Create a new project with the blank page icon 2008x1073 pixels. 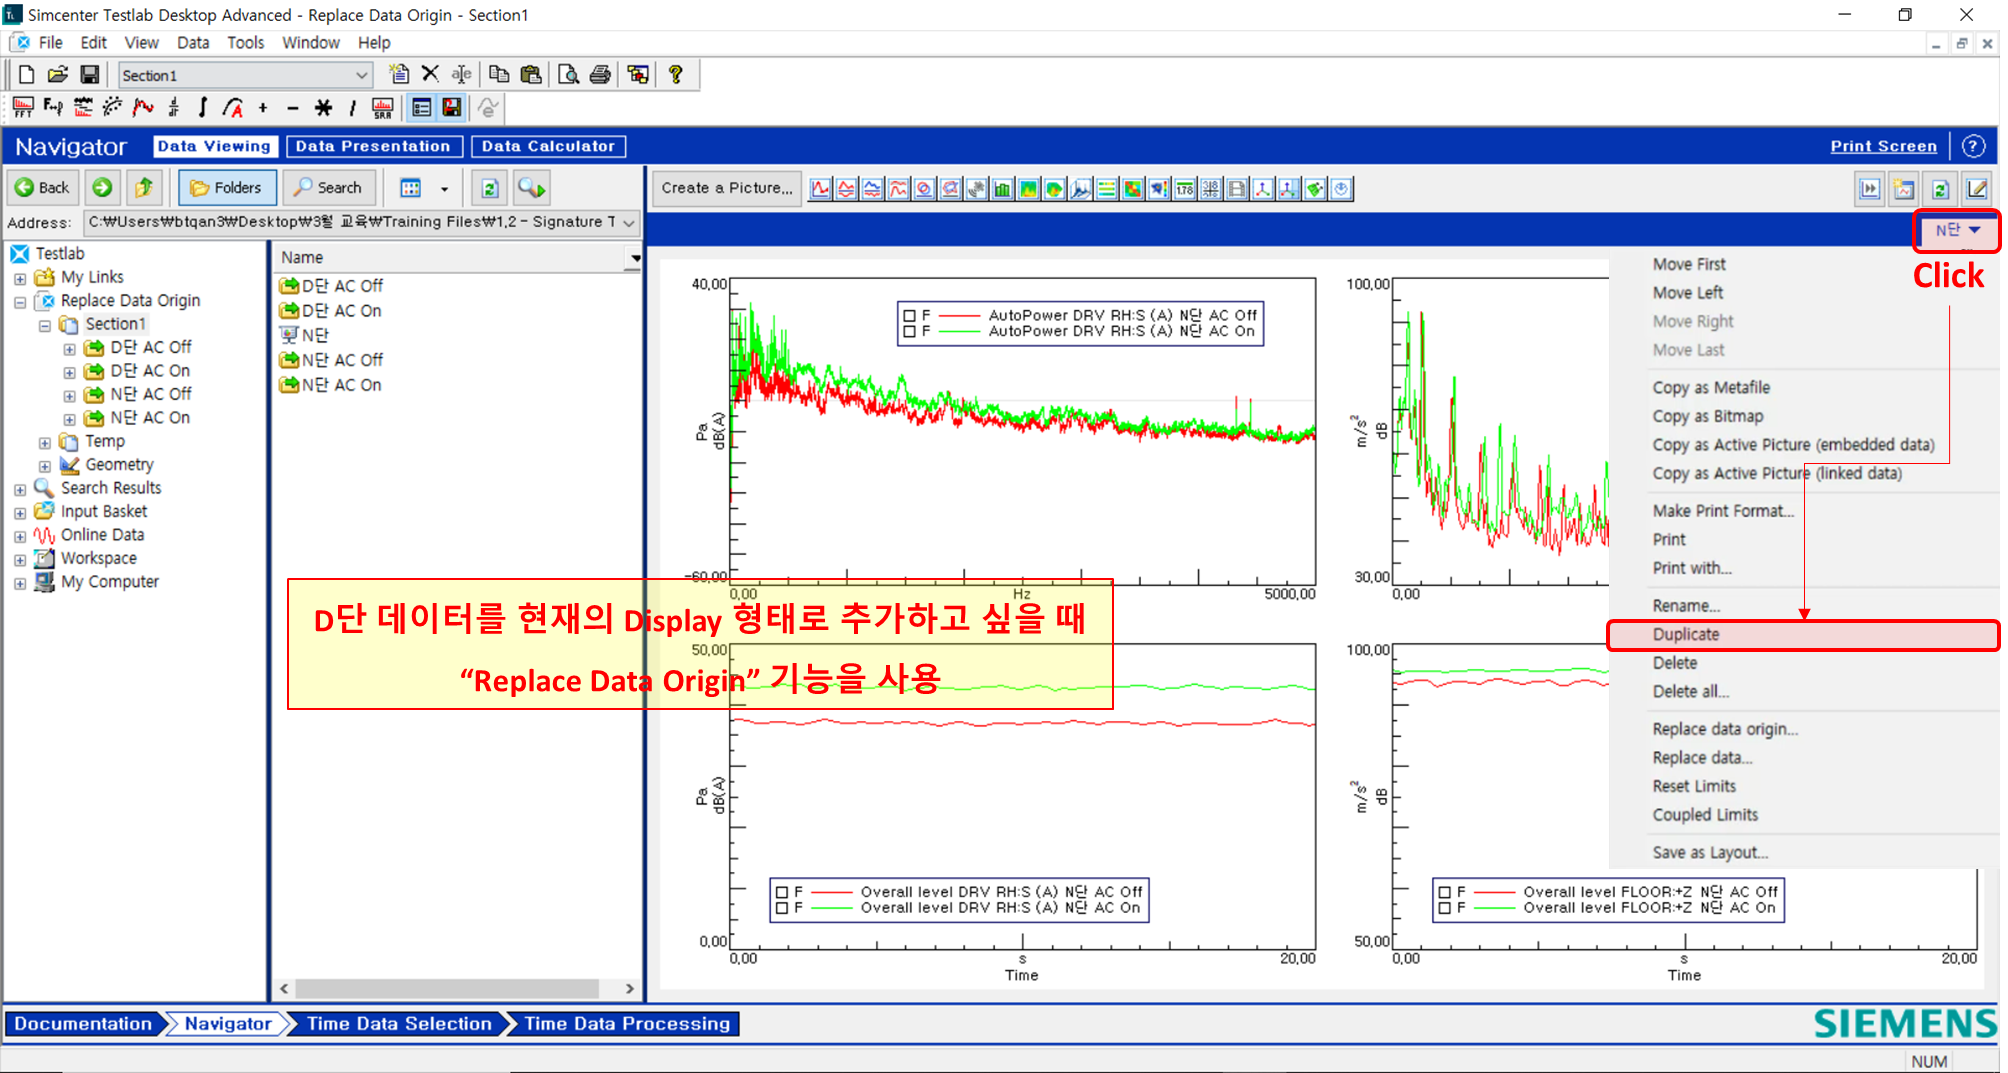pyautogui.click(x=27, y=75)
